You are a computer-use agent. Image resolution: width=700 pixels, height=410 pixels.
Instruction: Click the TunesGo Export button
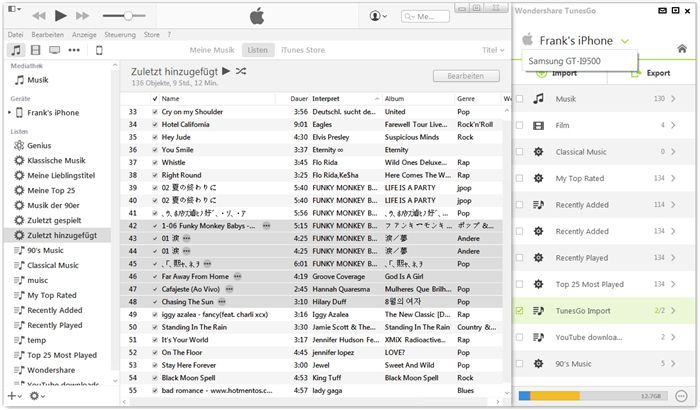[x=651, y=73]
